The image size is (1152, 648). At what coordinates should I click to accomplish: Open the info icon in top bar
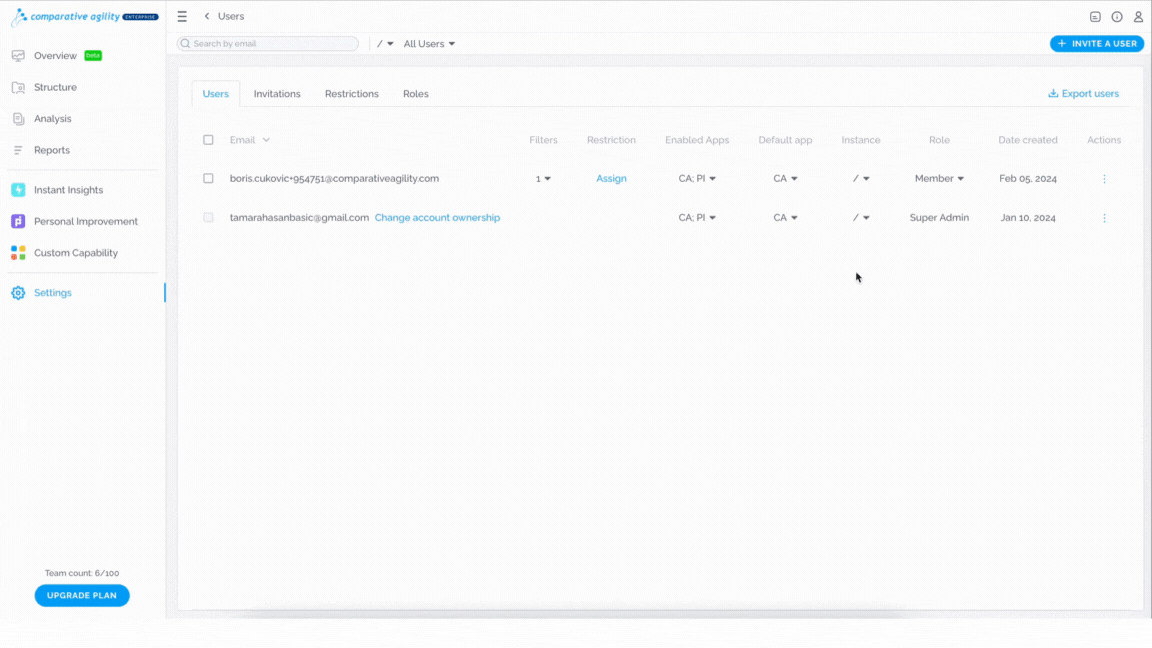(x=1117, y=16)
